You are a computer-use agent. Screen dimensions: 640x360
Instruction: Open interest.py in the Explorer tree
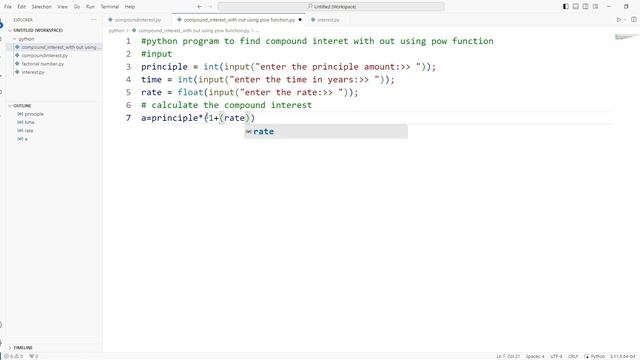(x=33, y=72)
